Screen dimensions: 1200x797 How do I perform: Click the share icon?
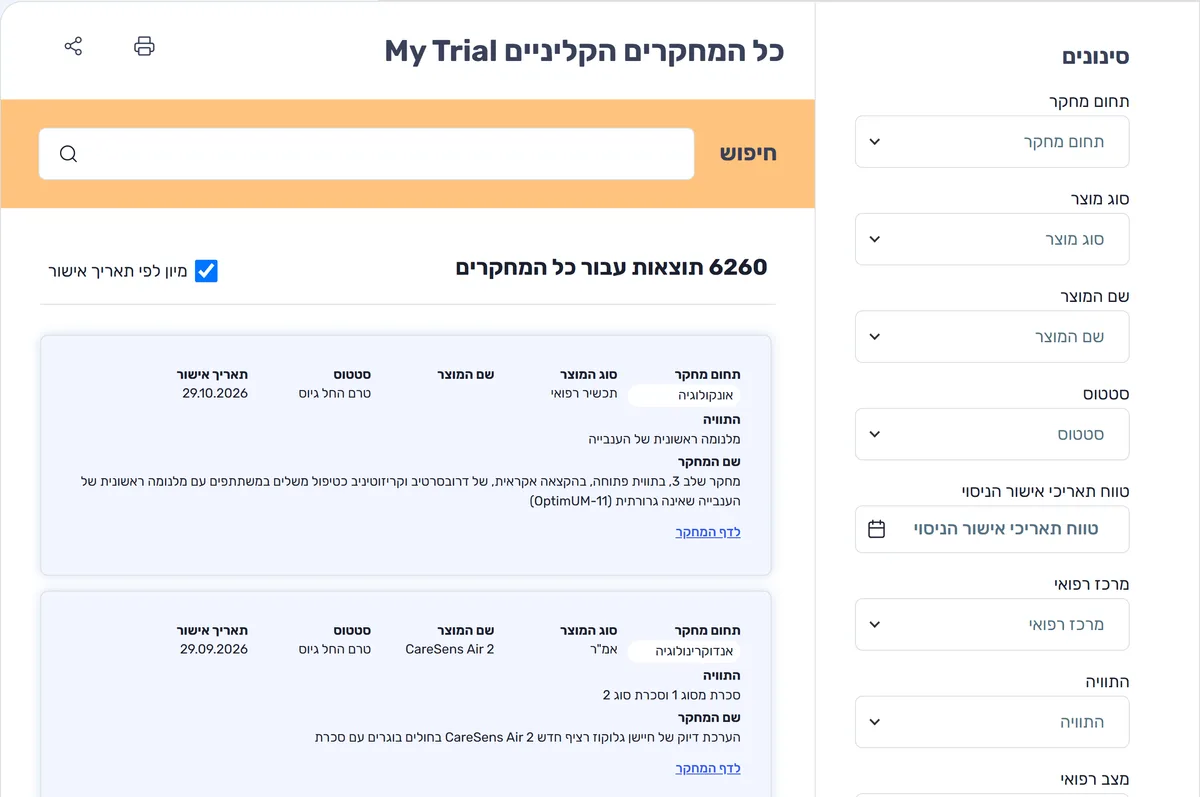pos(73,46)
